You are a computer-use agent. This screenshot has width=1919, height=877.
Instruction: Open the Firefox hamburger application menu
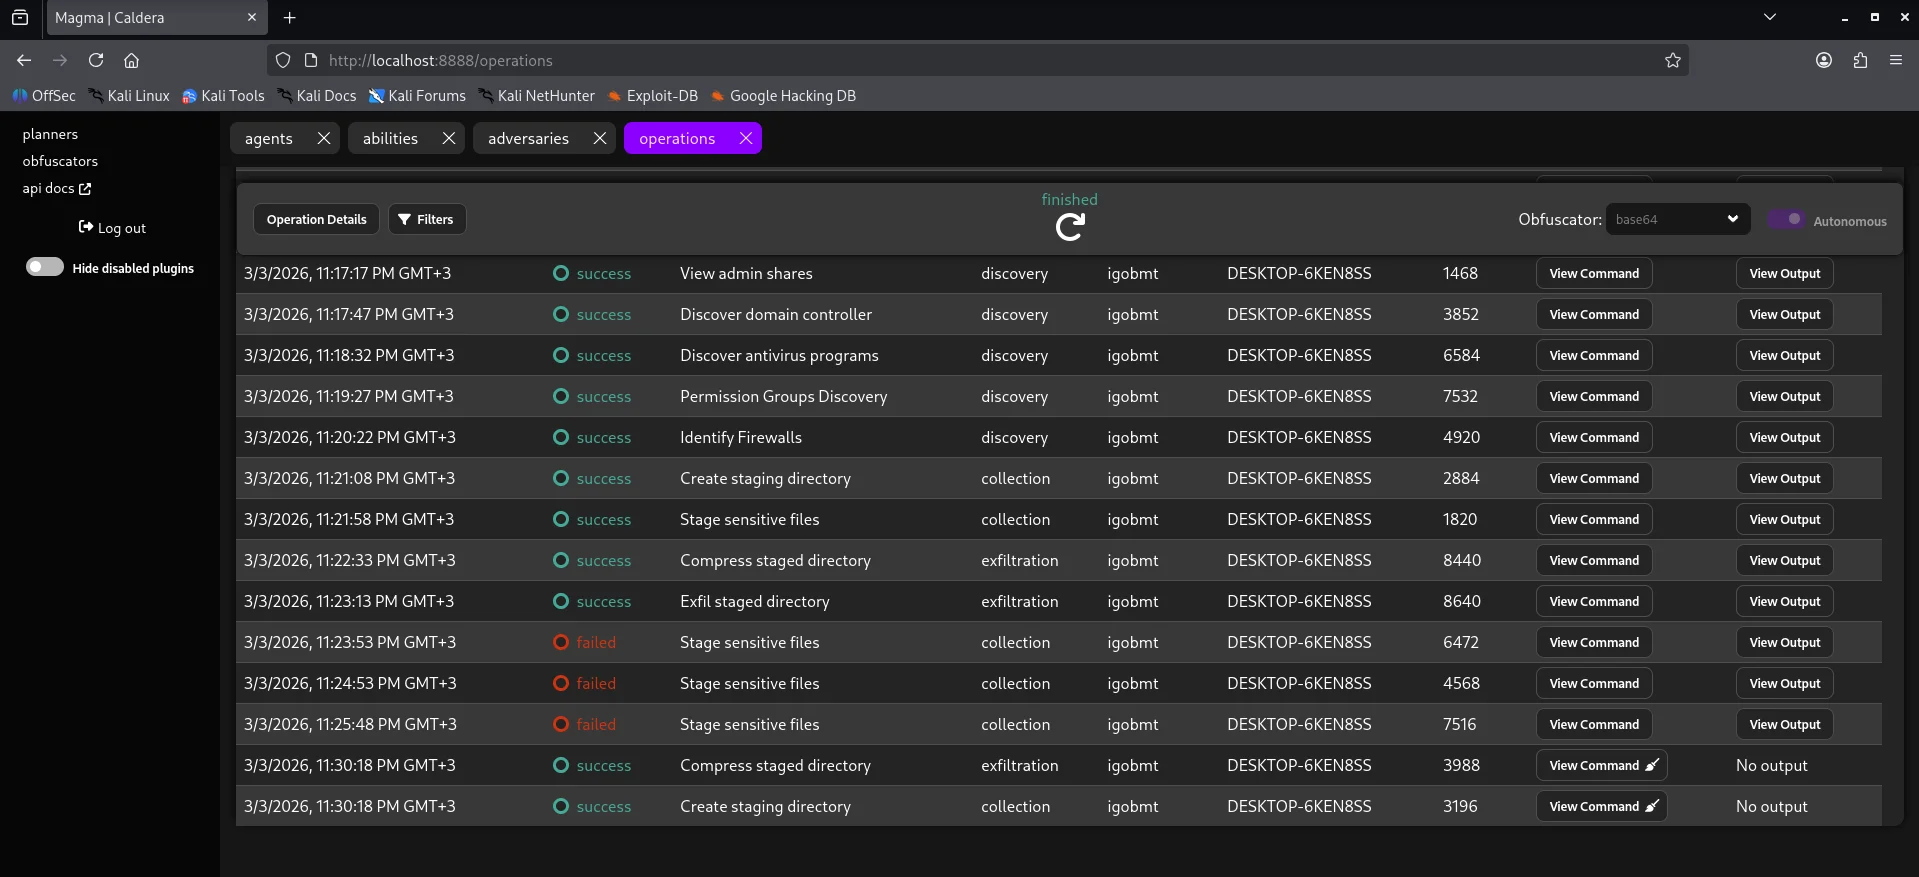[1896, 60]
